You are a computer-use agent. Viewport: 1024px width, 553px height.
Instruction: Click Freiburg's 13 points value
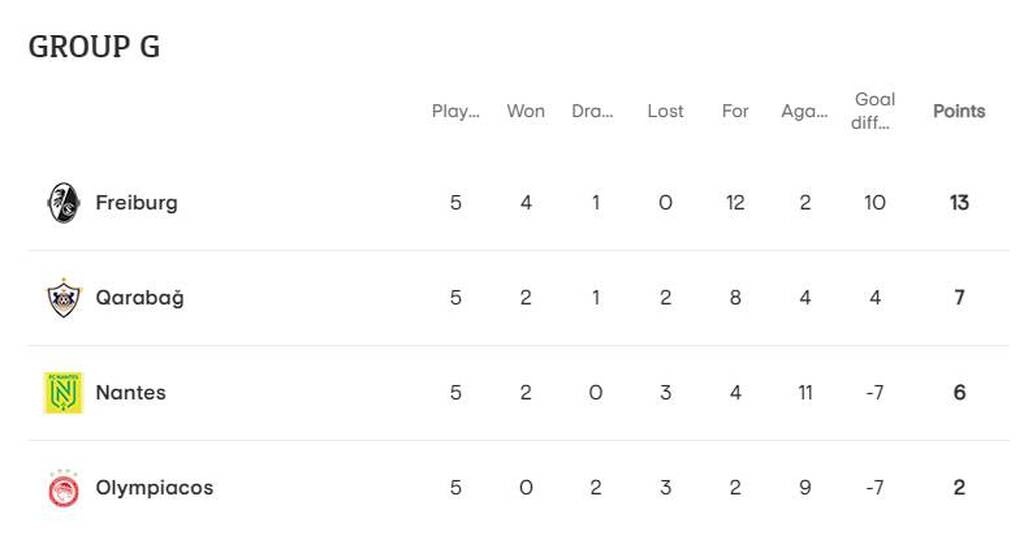[959, 203]
